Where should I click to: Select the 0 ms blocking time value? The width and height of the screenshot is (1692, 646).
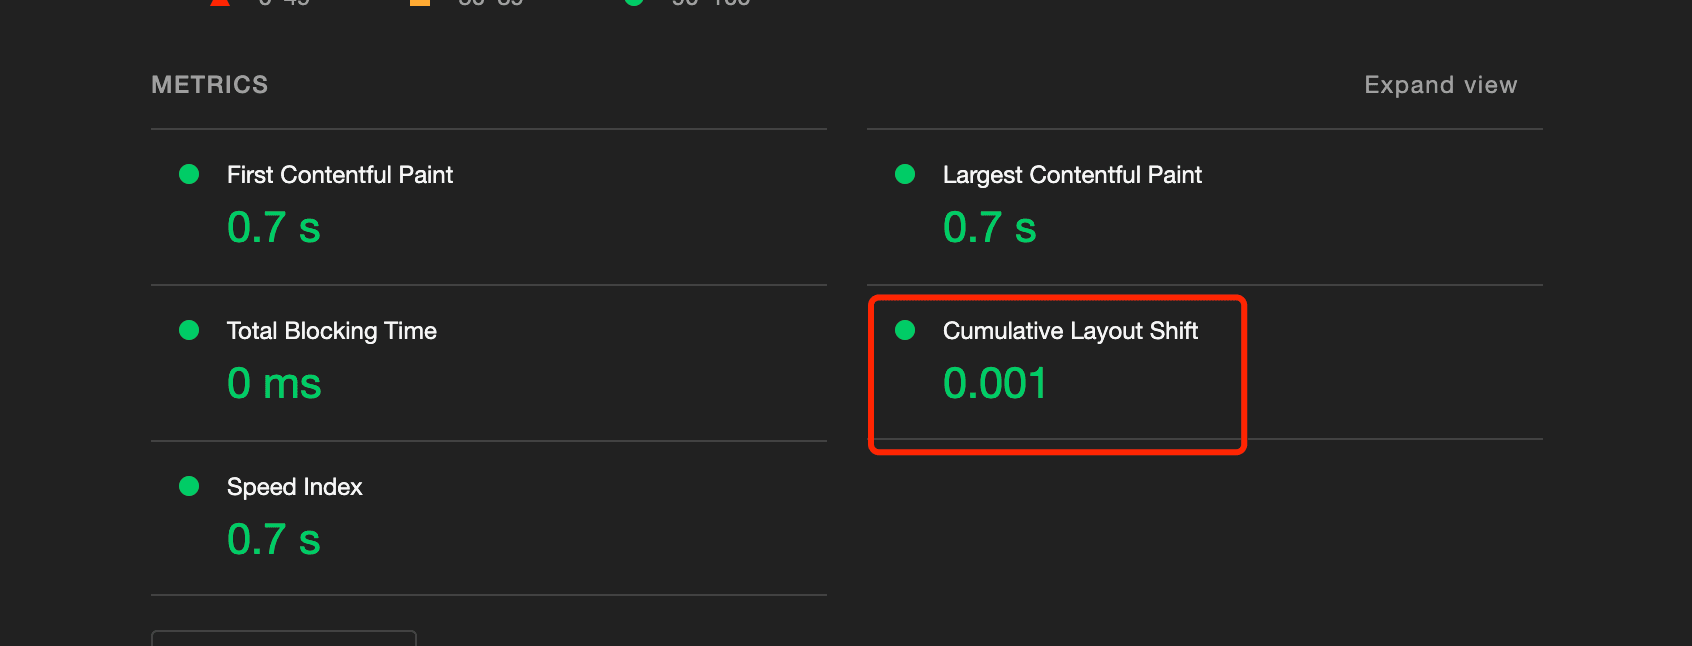274,384
